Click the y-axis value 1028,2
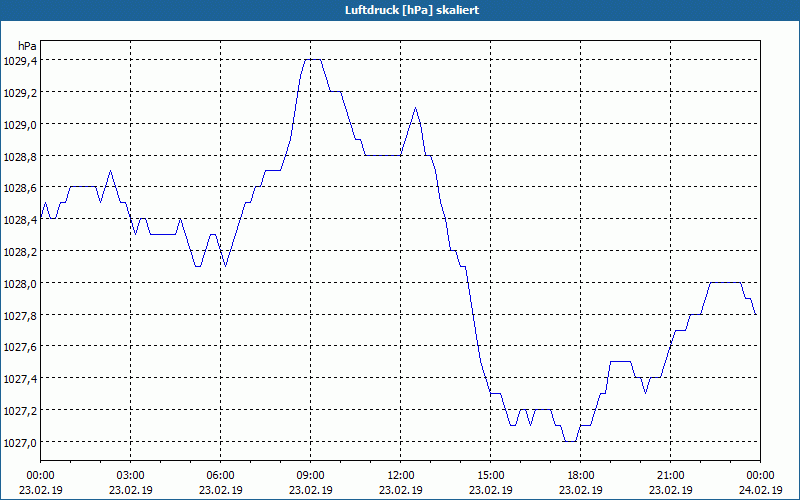Screen dimensions: 800x500 click(x=20, y=252)
